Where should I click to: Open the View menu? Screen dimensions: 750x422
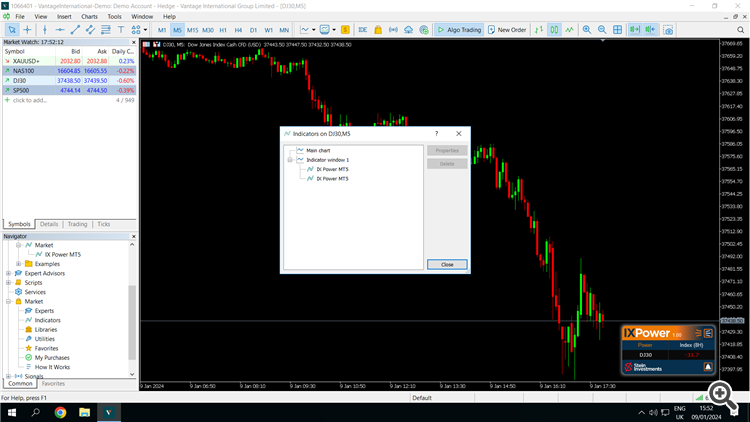tap(41, 16)
